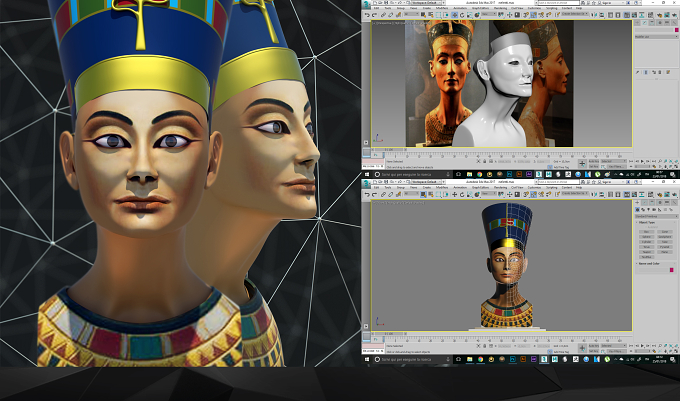The image size is (680, 401).
Task: Open reference coordinate View dropdown, lower window
Action: 489,193
